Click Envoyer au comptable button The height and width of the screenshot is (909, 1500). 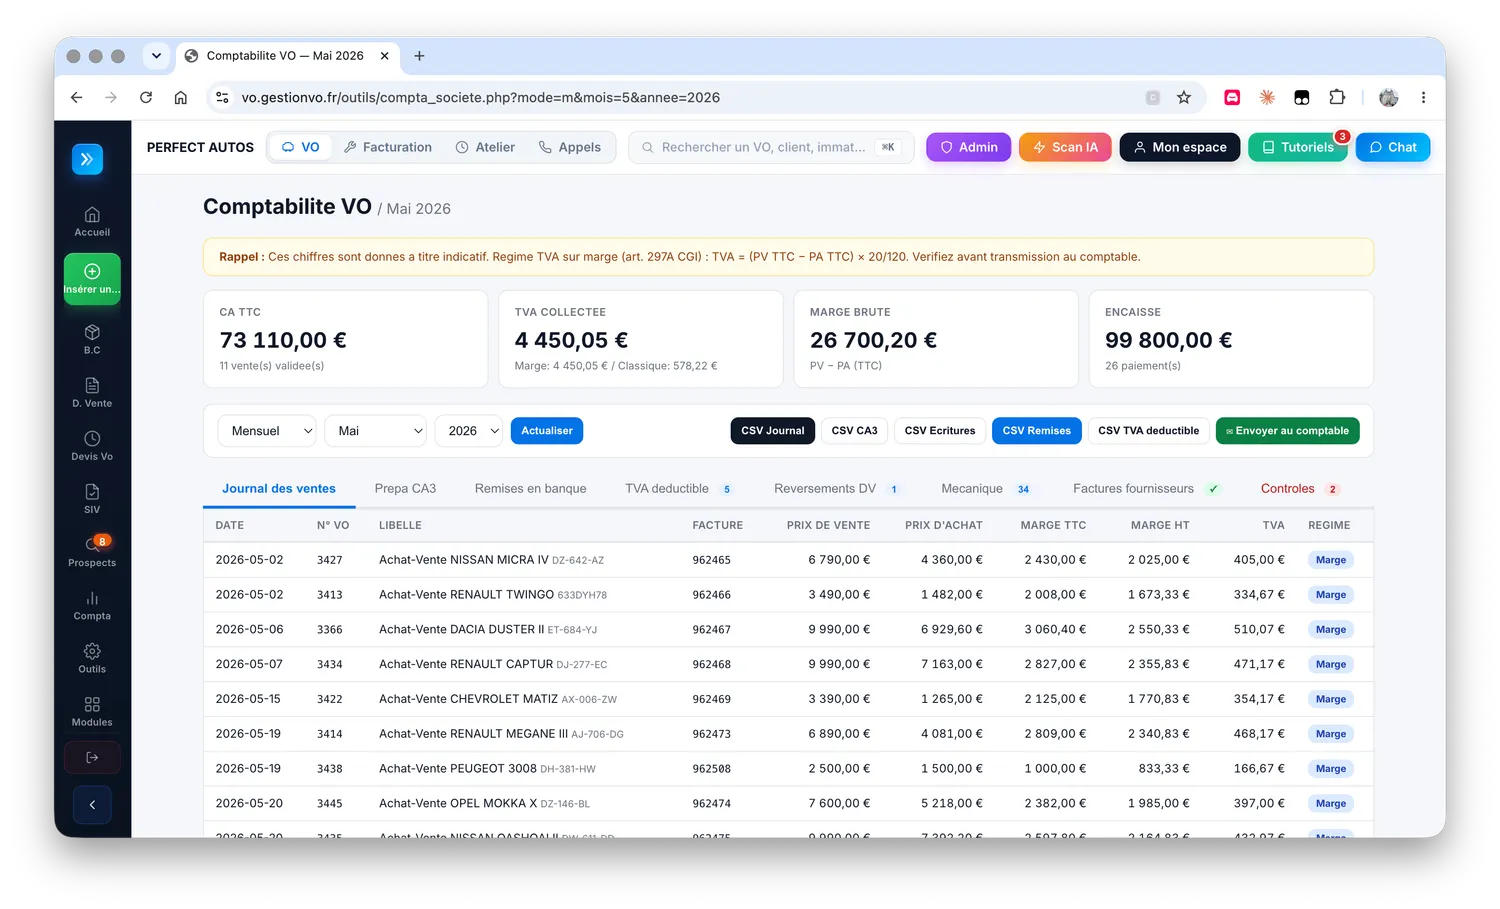tap(1287, 431)
